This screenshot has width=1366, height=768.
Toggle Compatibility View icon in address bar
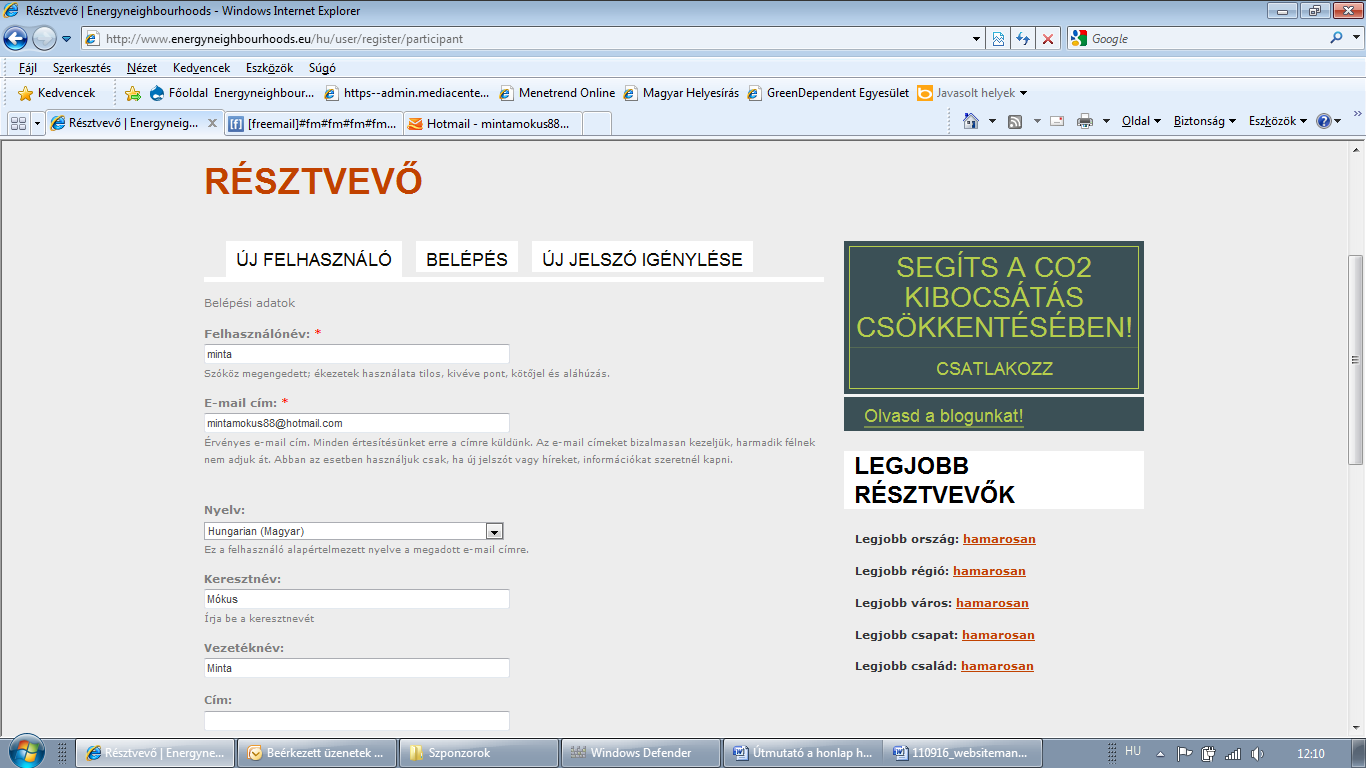pos(998,39)
